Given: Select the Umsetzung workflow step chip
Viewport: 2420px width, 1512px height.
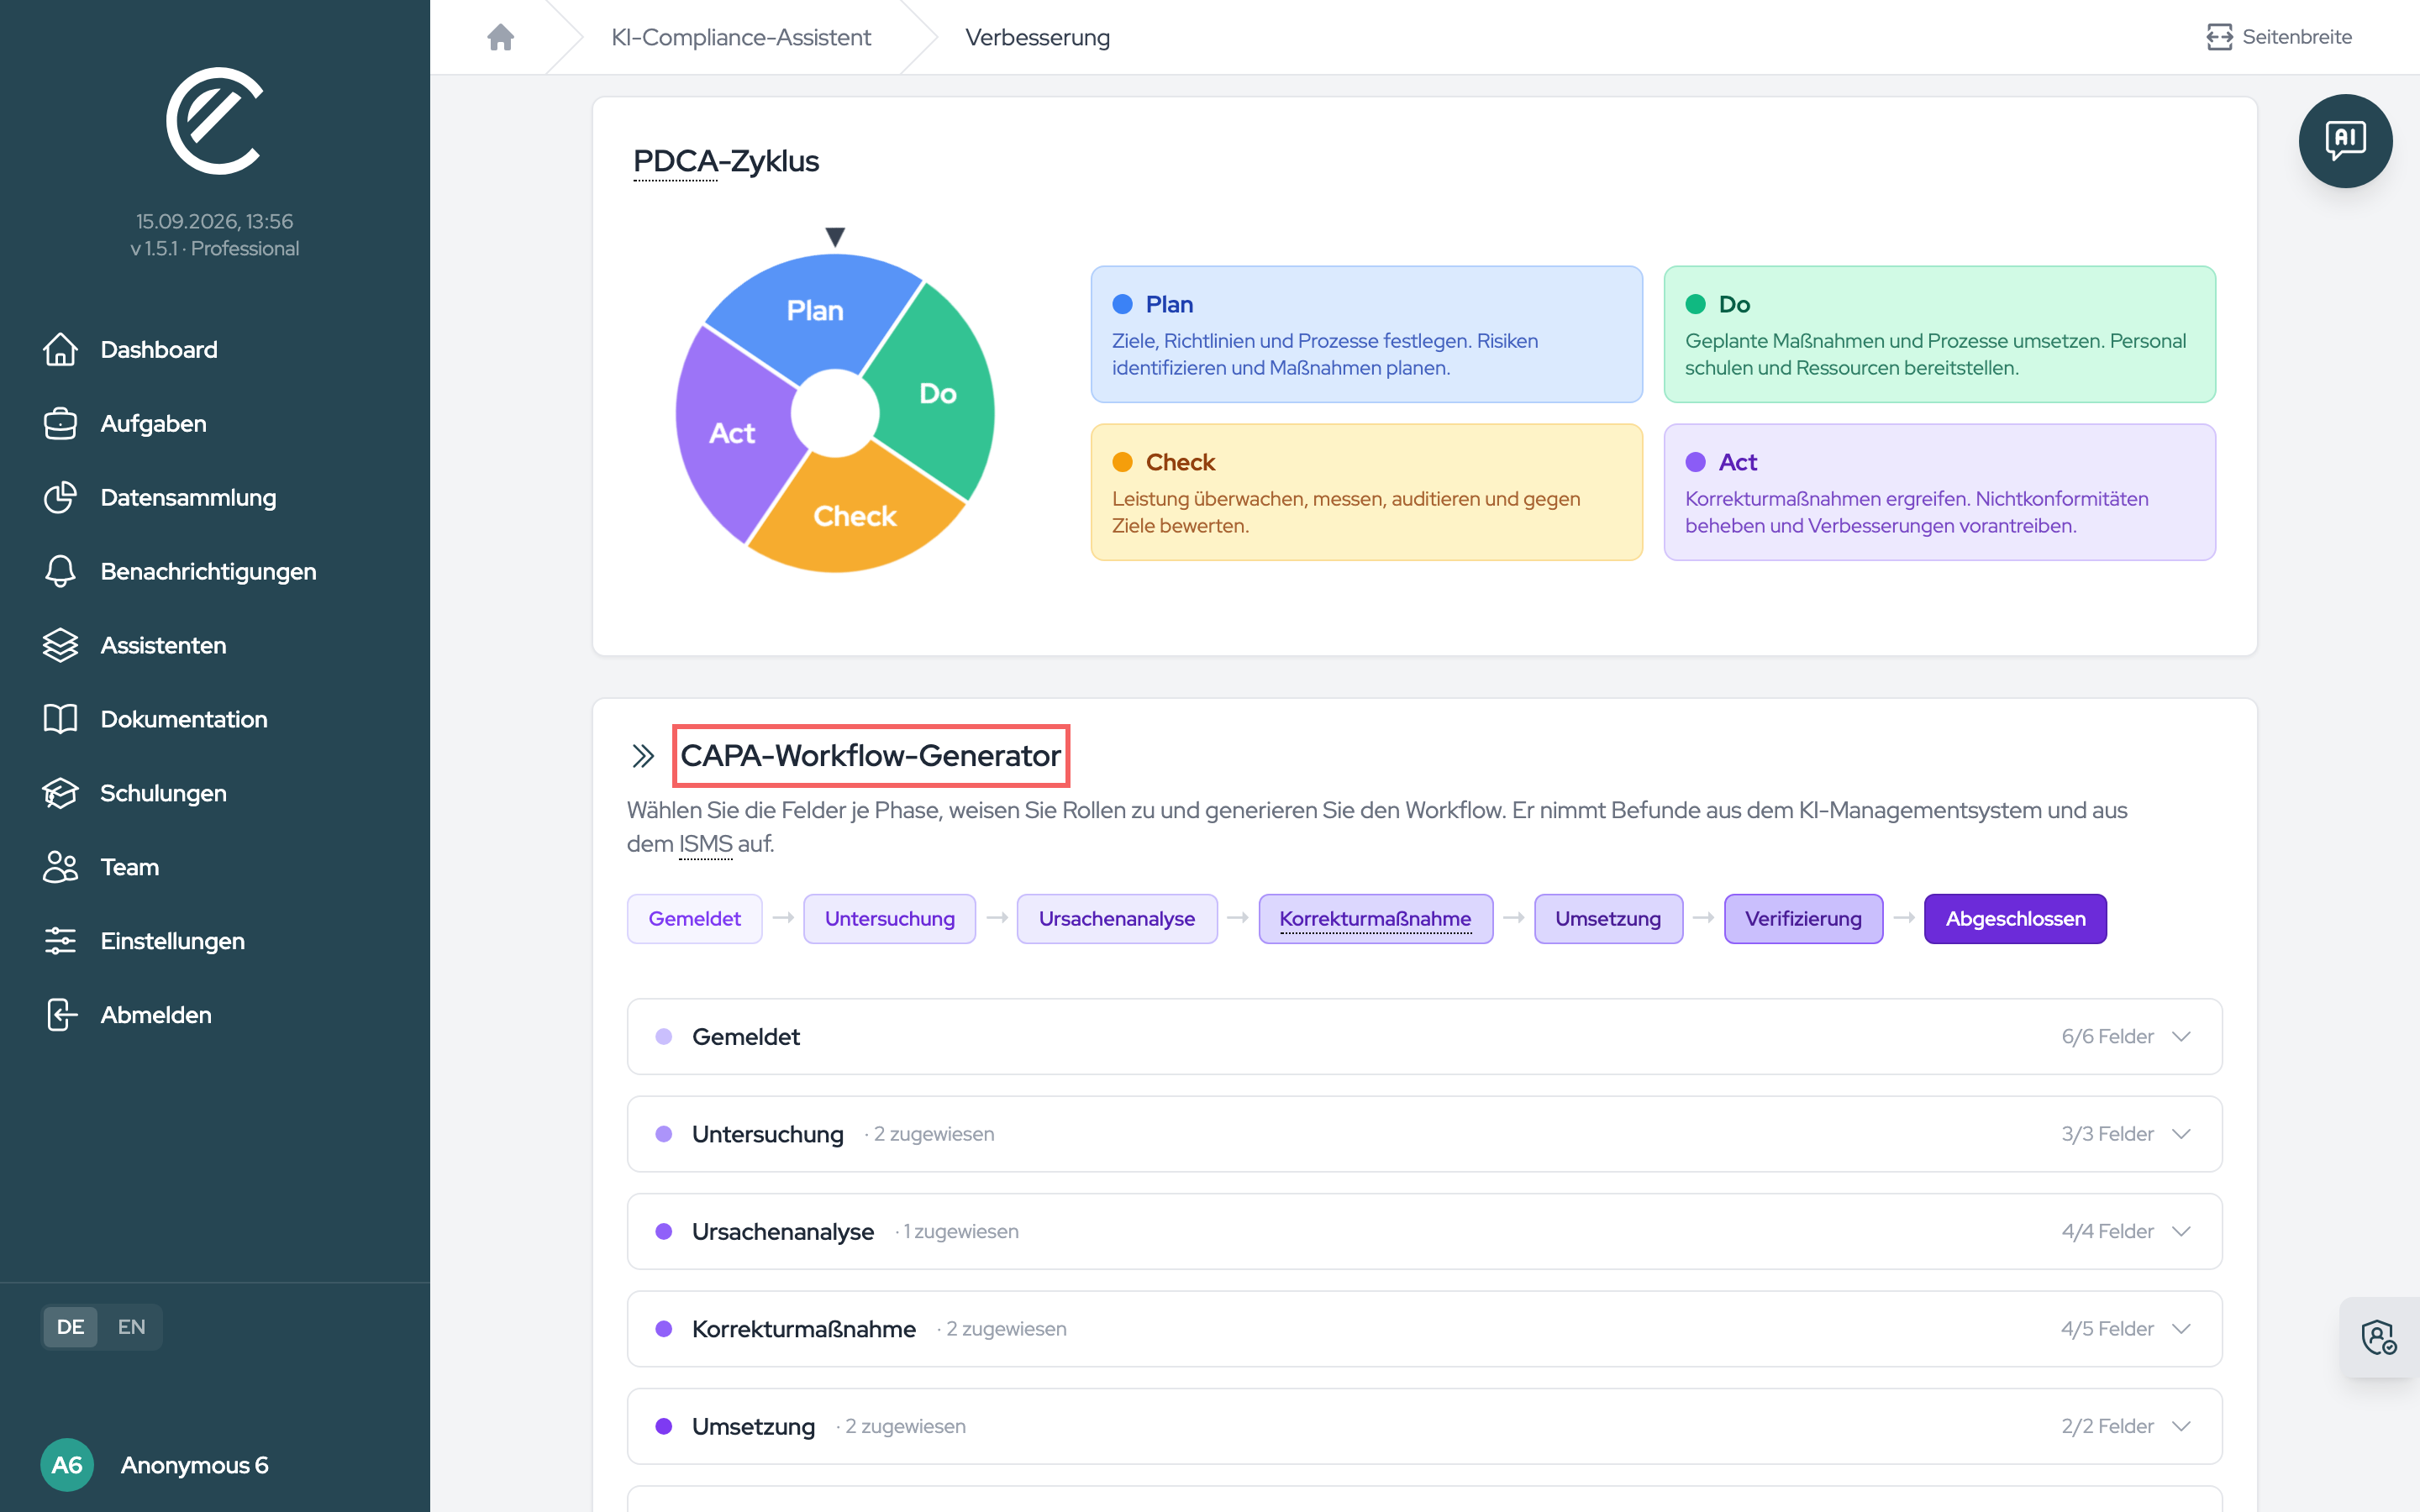Looking at the screenshot, I should click(1608, 919).
